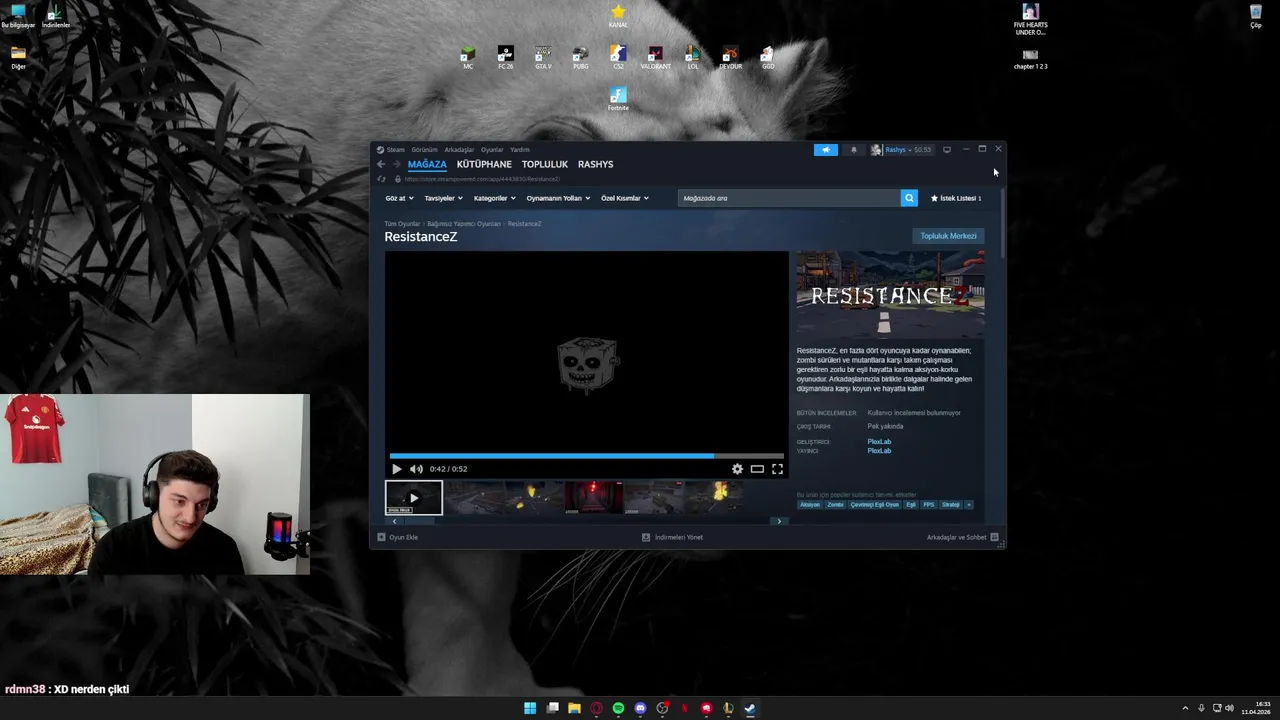Screen dimensions: 1280x720
Task: Focus the Mağazada ara search field
Action: [789, 198]
